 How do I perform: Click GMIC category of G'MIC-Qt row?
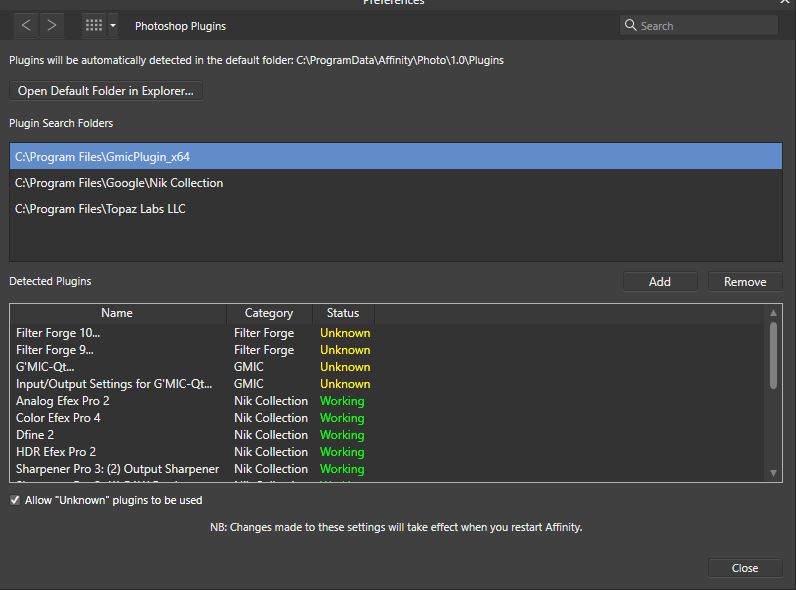click(x=249, y=367)
